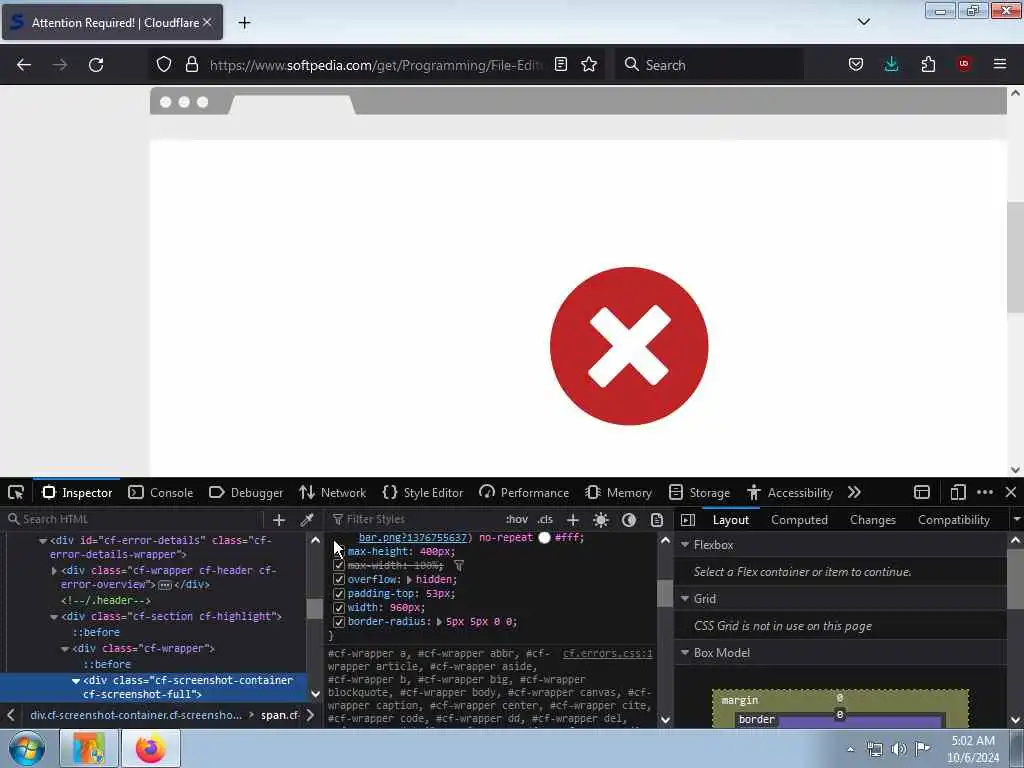Uncheck the max-width: 100% declaration
Image resolution: width=1024 pixels, height=768 pixels.
point(339,566)
